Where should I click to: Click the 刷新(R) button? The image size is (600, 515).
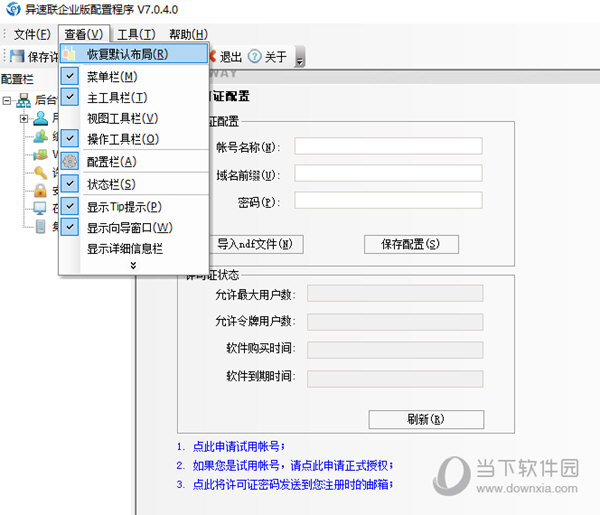coord(426,420)
